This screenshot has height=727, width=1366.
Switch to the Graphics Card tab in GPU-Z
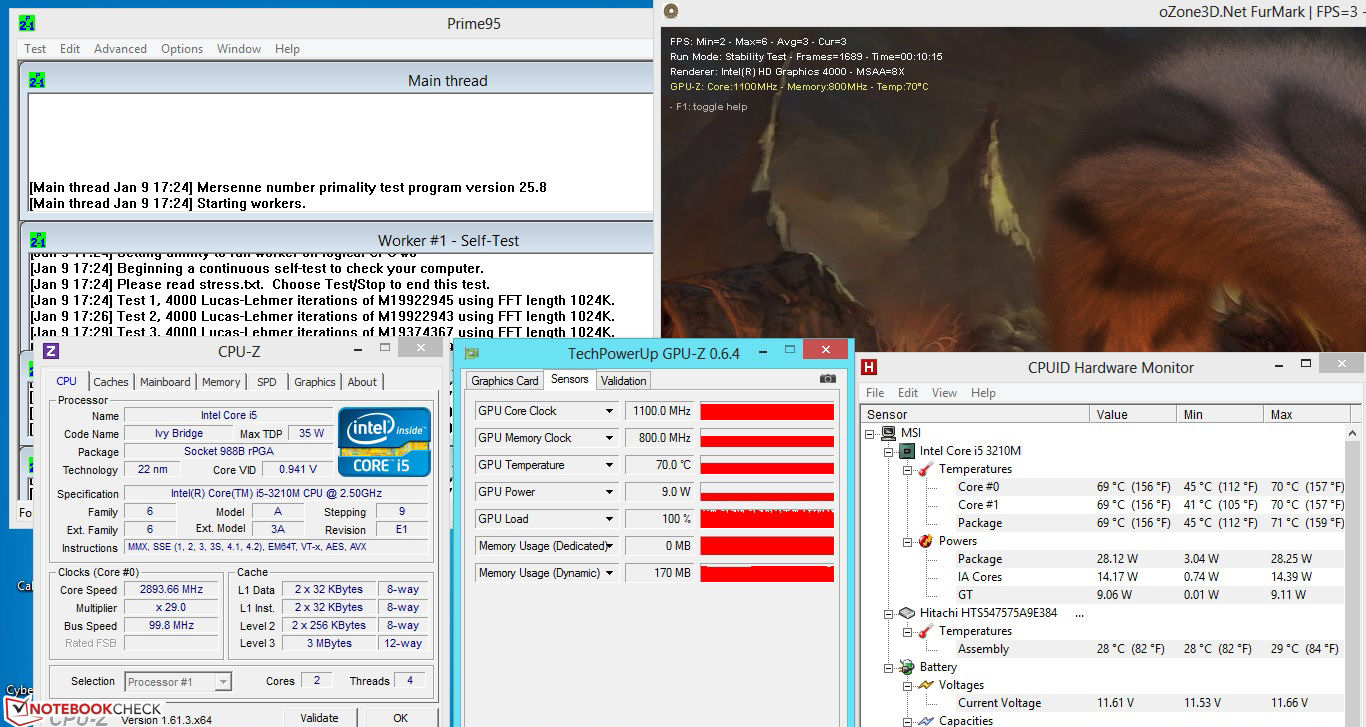505,381
